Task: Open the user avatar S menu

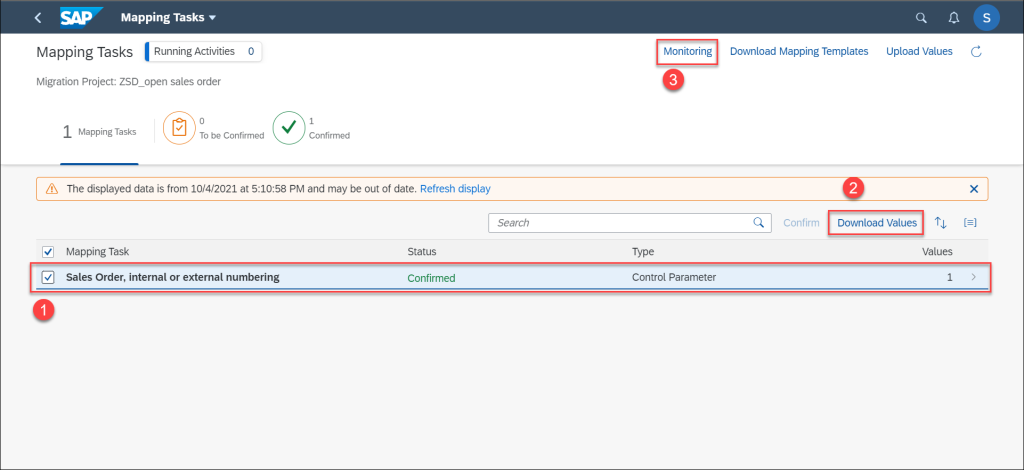Action: pos(986,18)
